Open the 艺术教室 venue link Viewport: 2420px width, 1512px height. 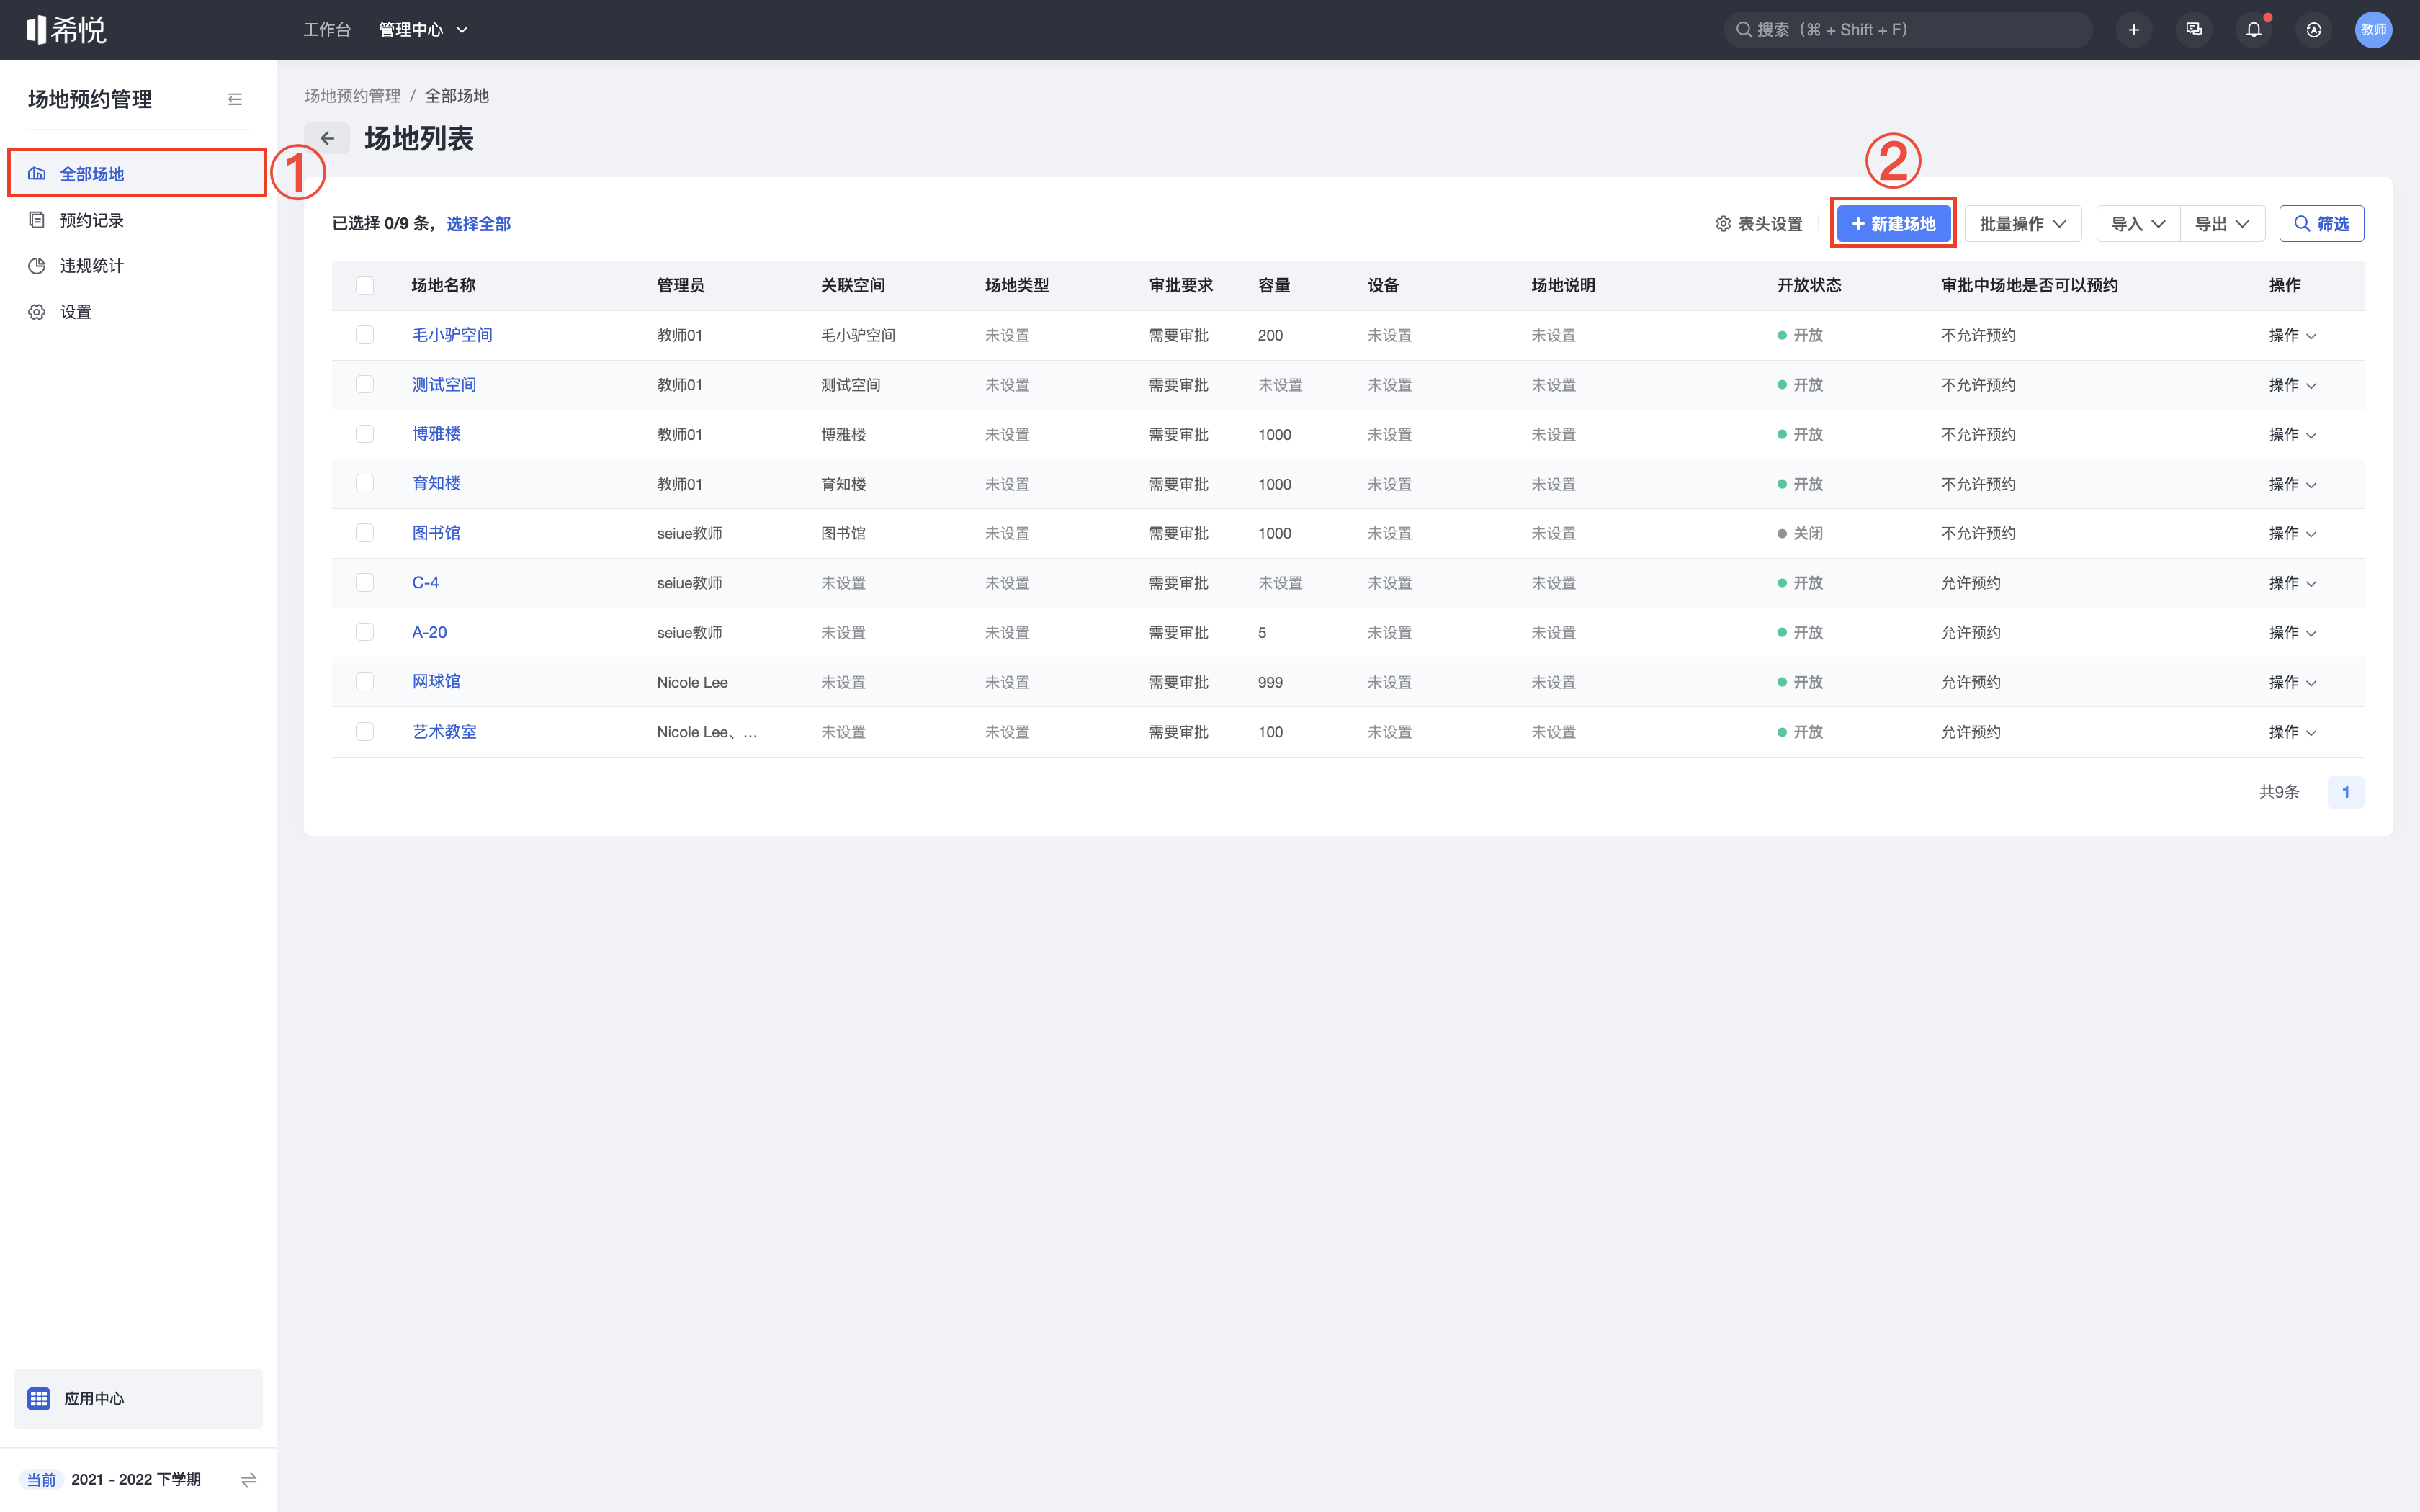tap(444, 732)
